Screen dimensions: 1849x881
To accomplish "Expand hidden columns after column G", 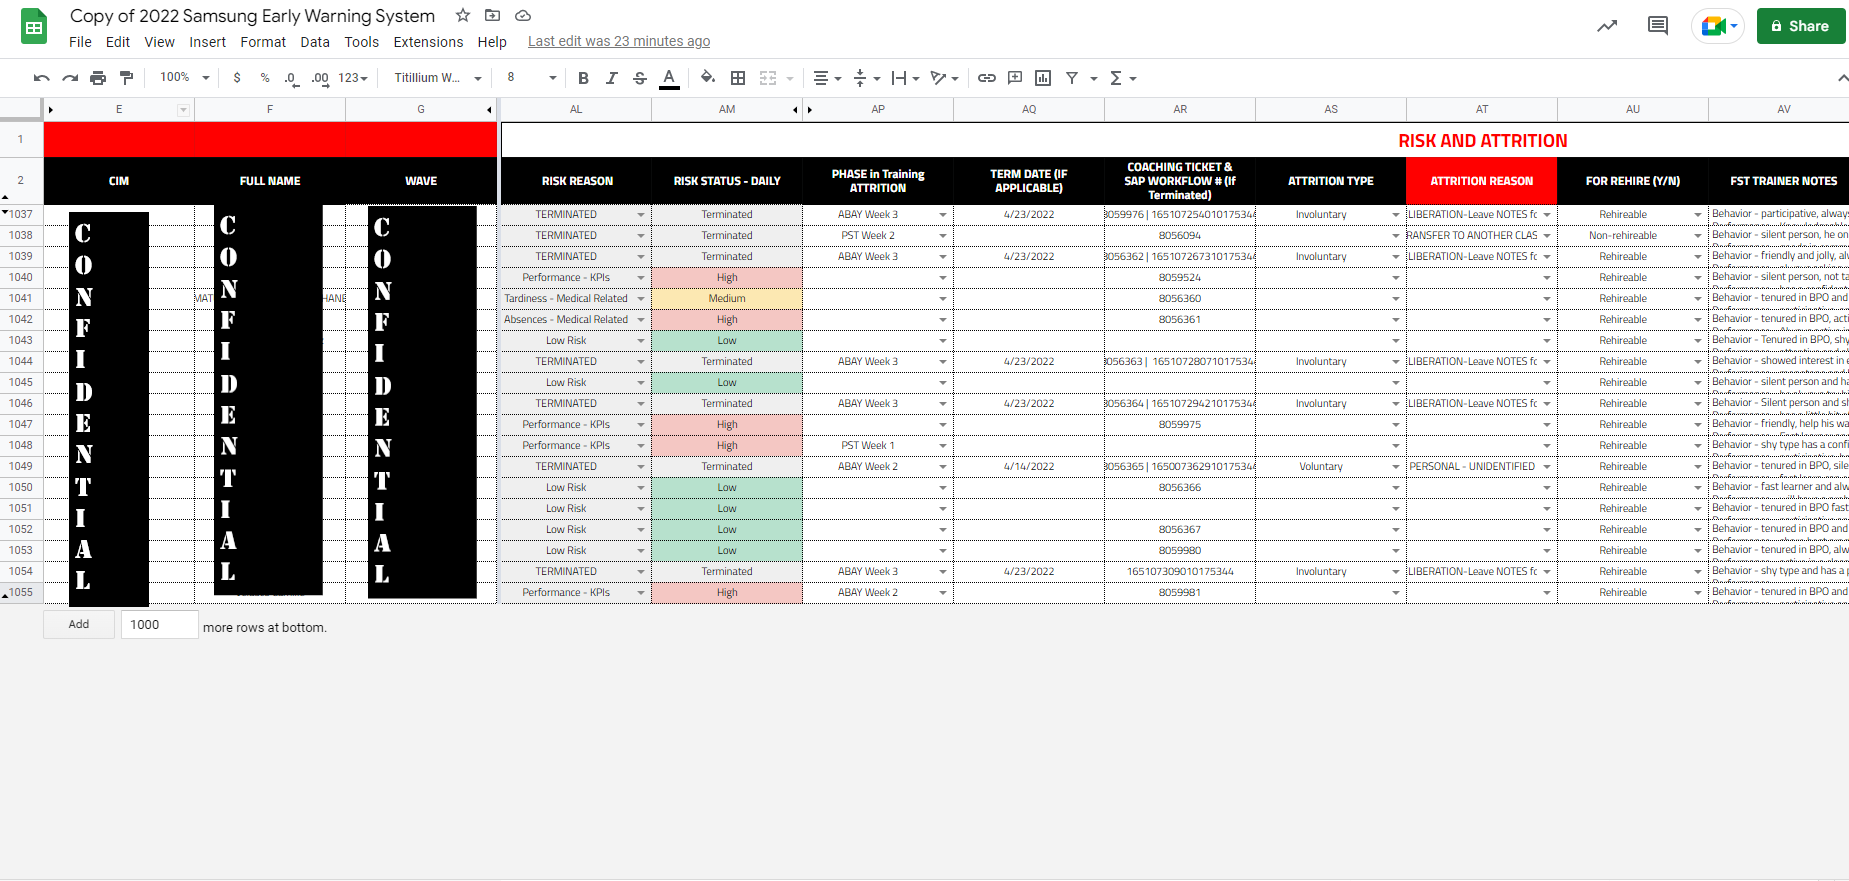I will click(489, 110).
